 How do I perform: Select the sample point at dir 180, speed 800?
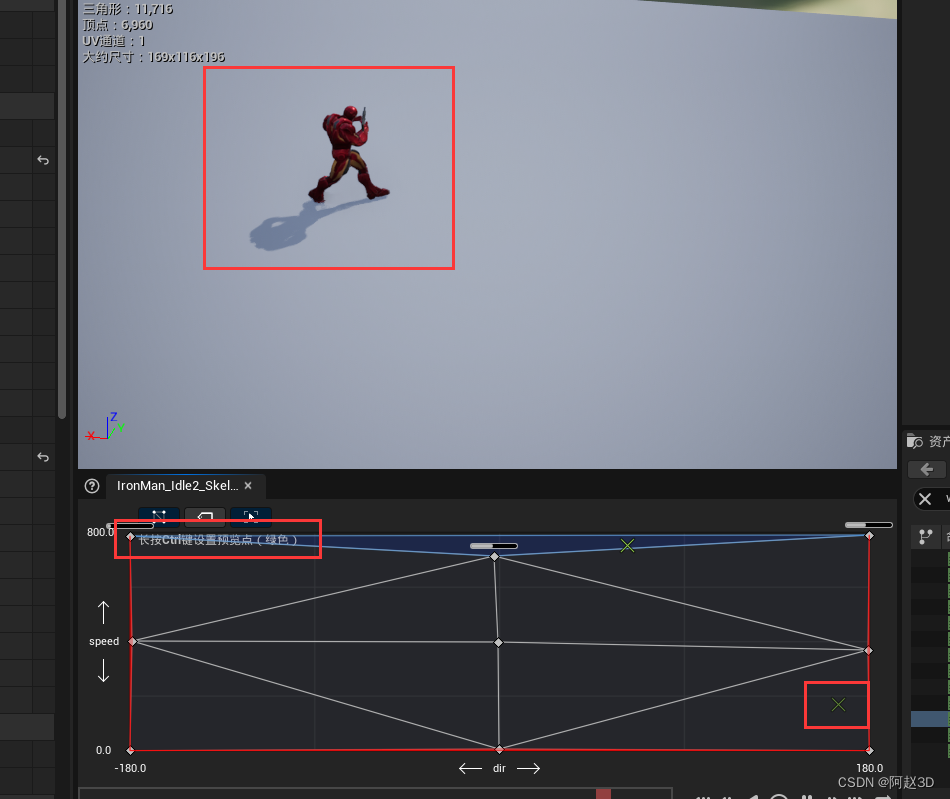click(869, 535)
